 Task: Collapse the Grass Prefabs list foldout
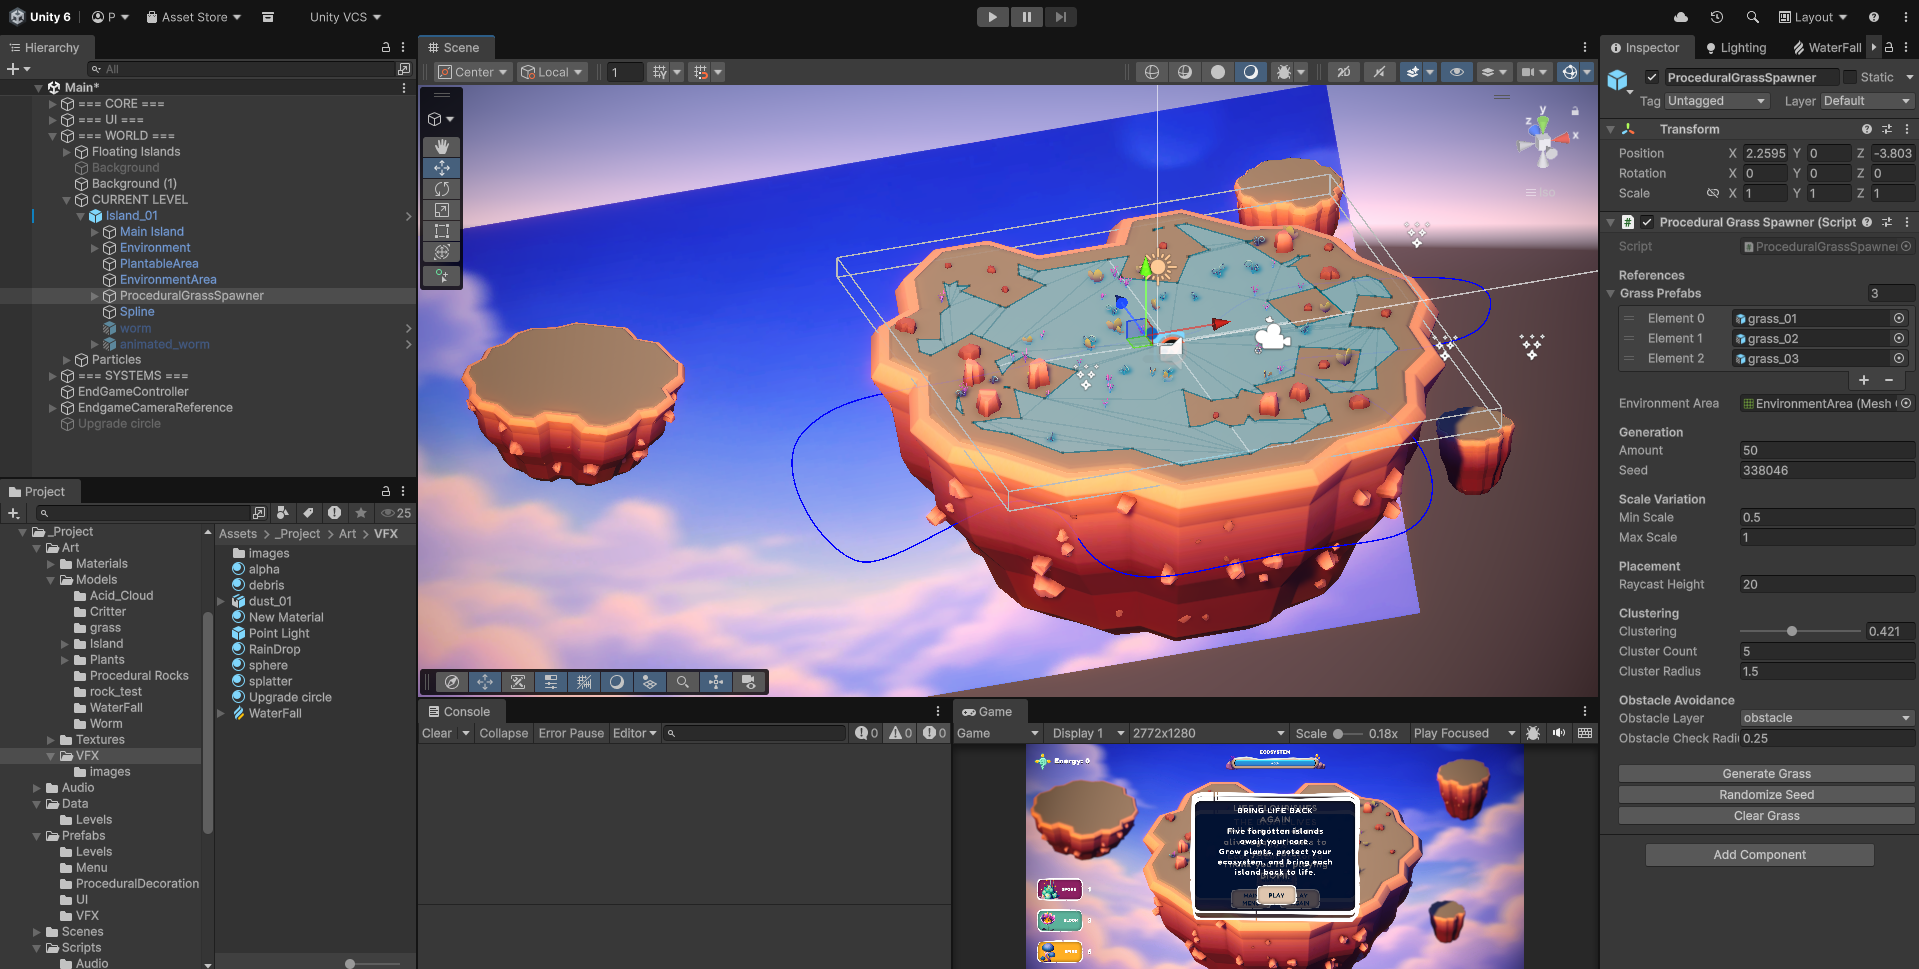click(1611, 293)
